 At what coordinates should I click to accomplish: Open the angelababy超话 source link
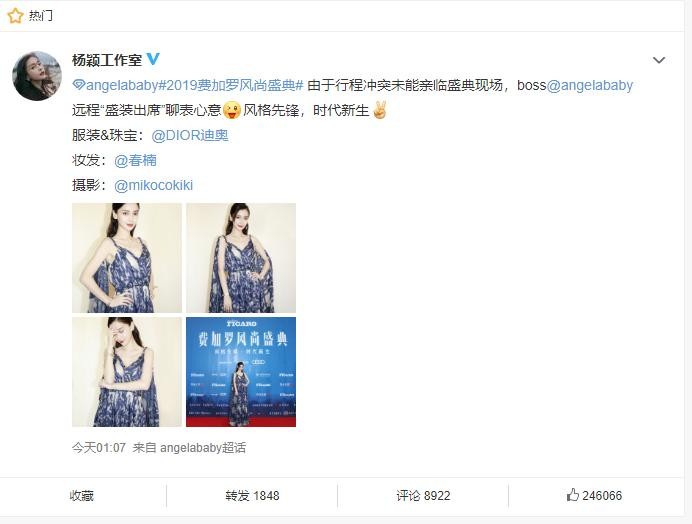click(203, 448)
